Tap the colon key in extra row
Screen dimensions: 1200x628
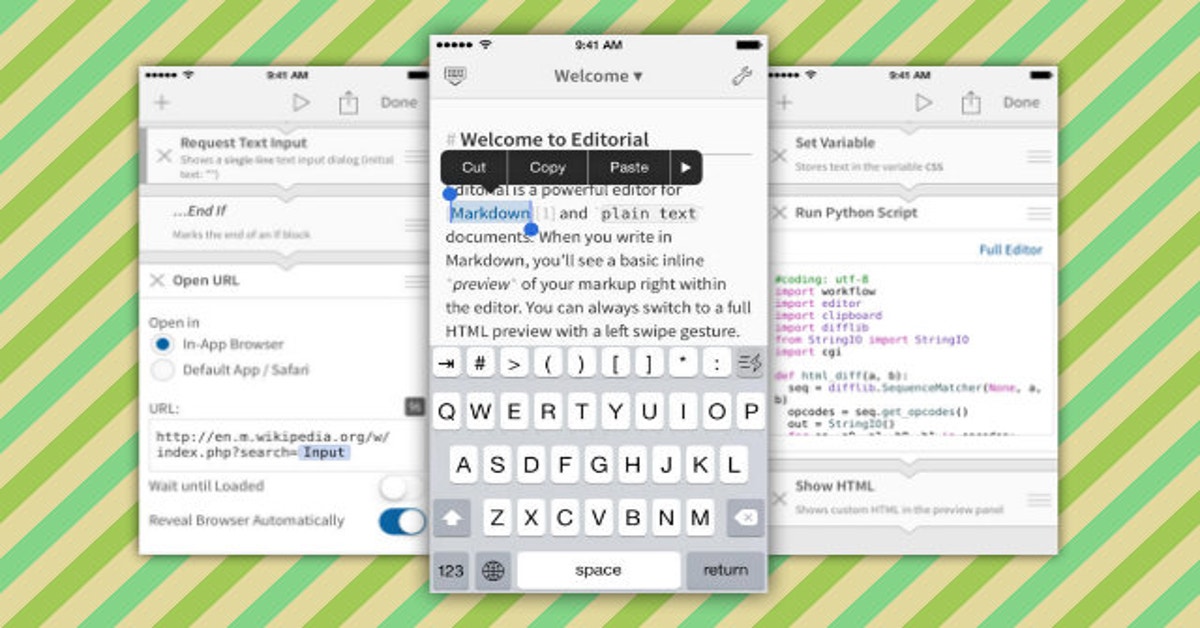coord(716,364)
